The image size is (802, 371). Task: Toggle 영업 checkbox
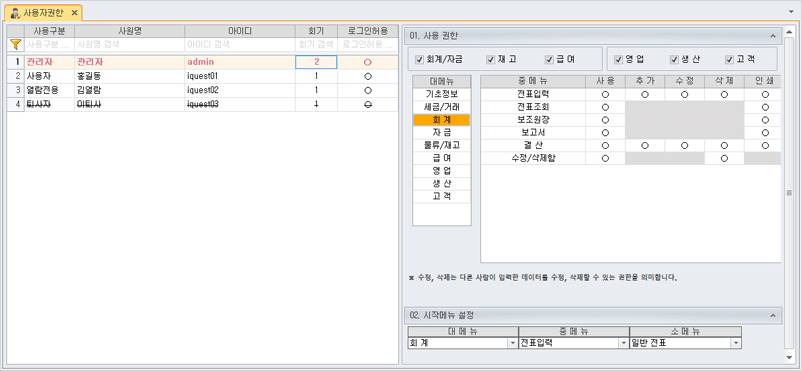tap(618, 59)
